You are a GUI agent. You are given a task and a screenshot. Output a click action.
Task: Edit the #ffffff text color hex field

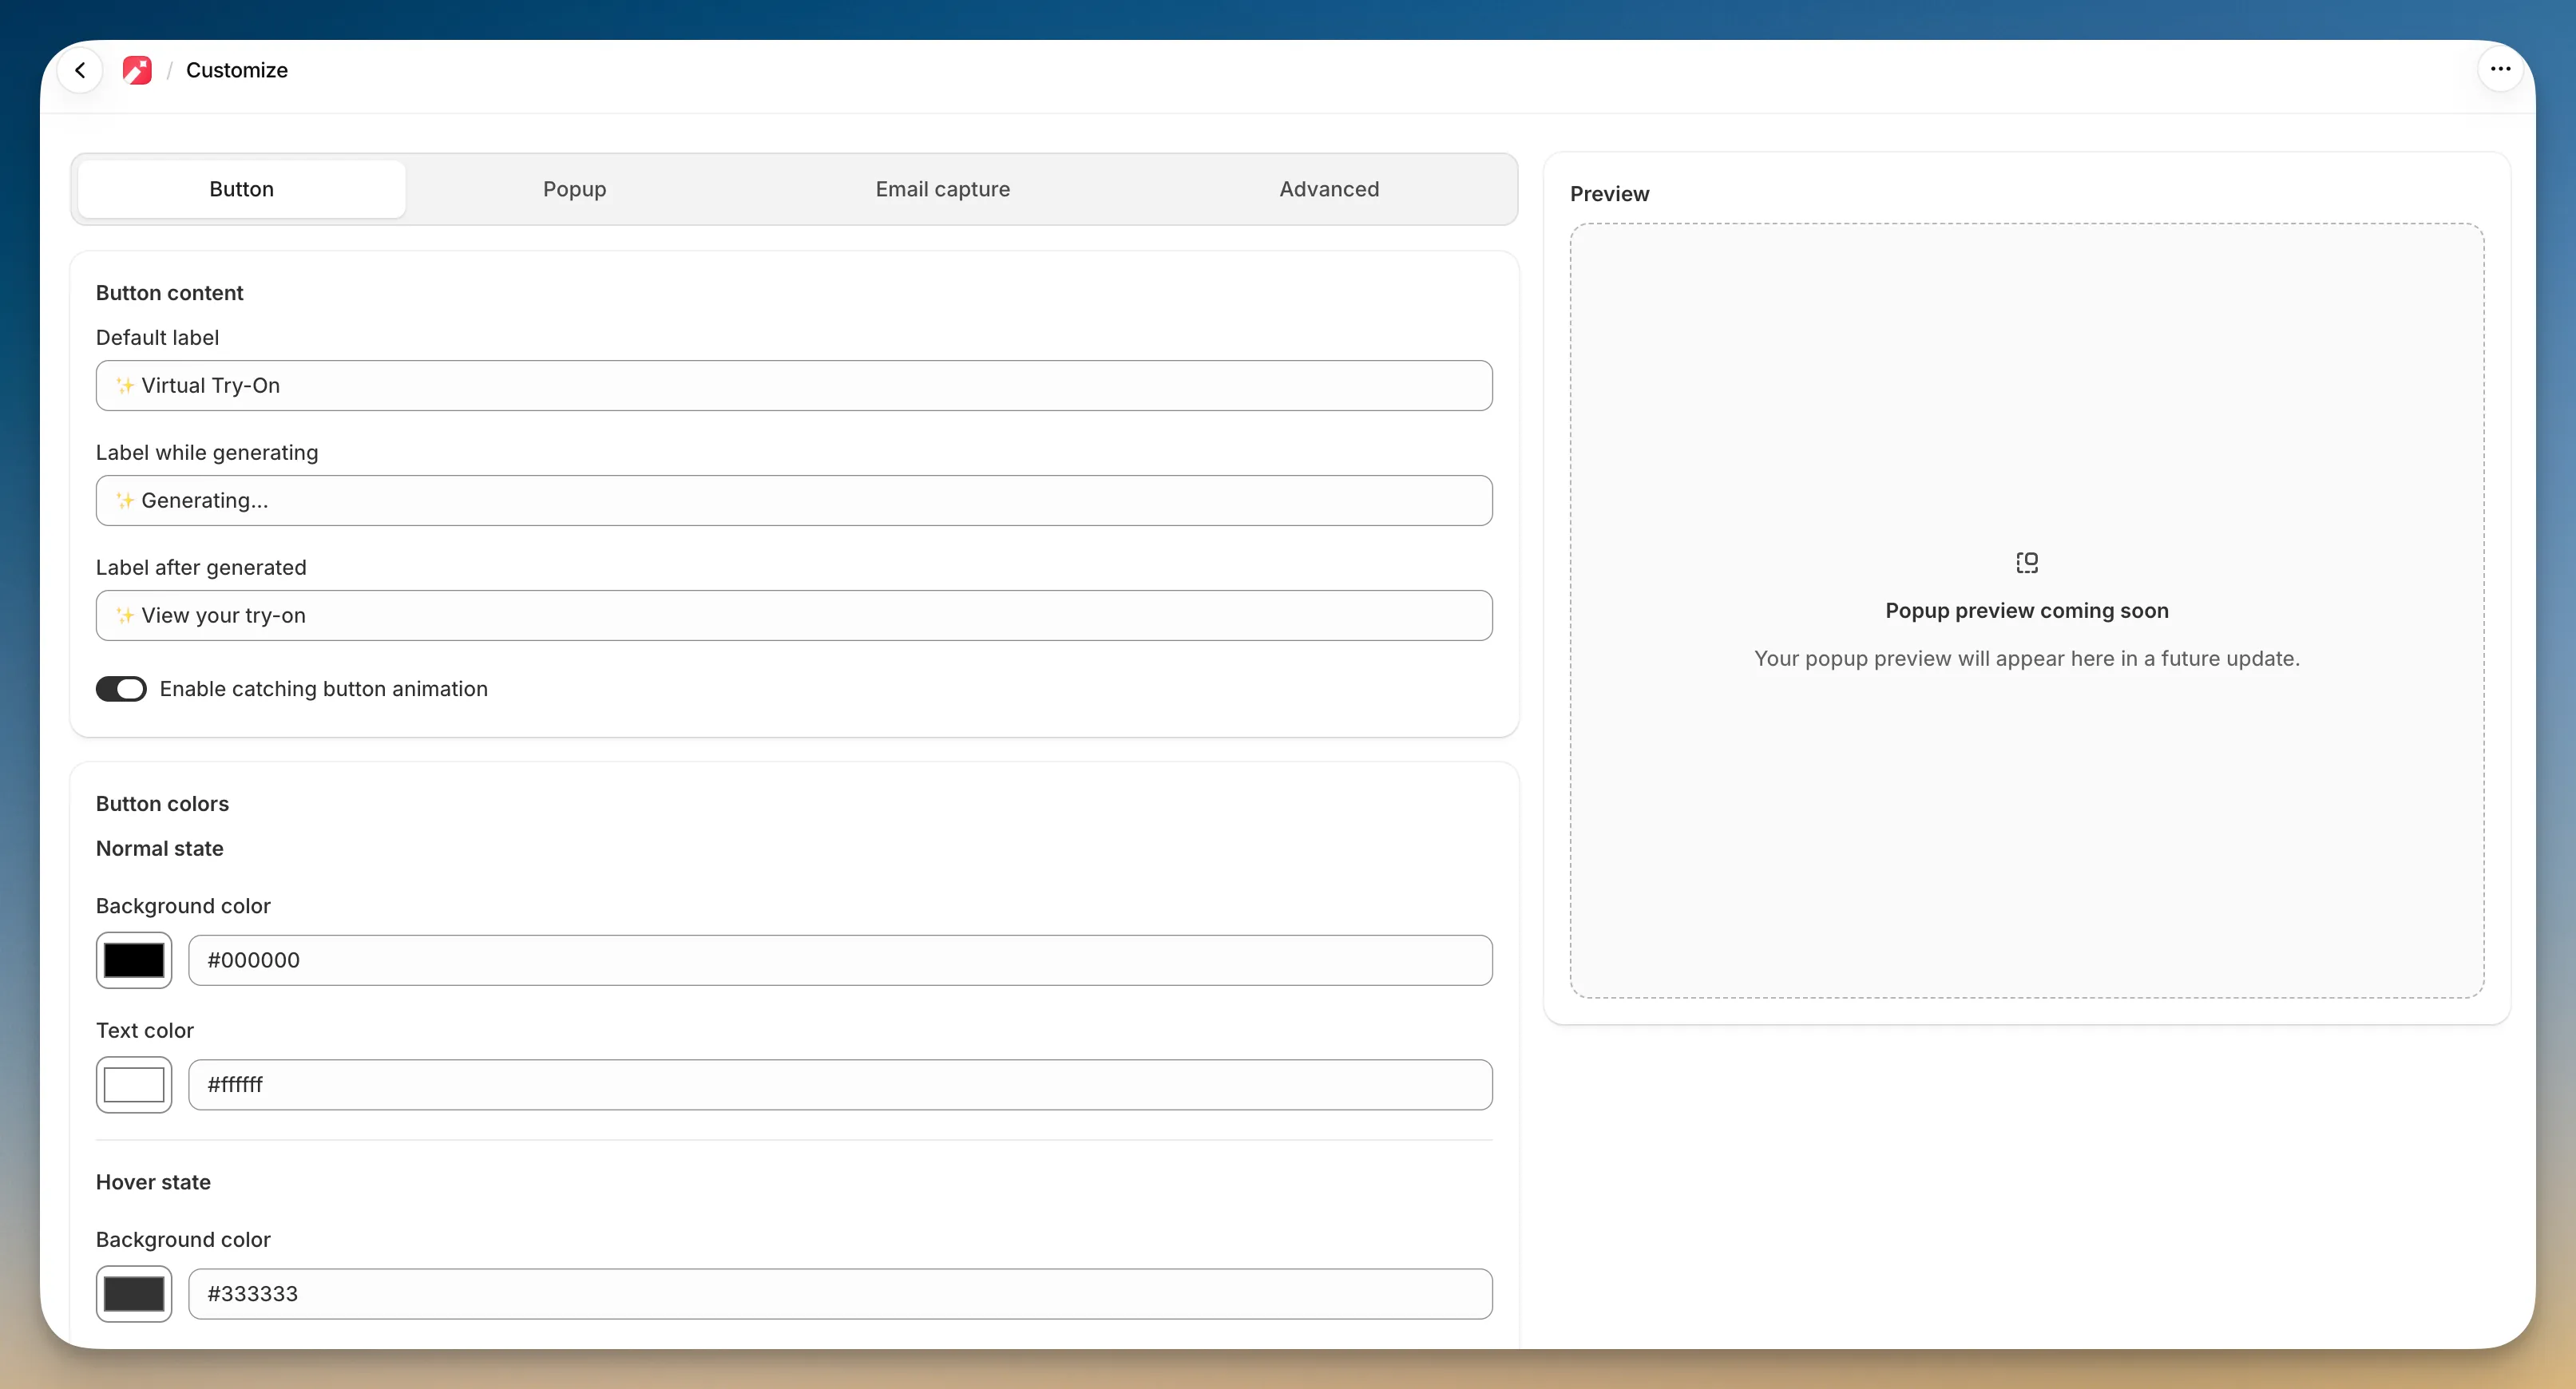(x=840, y=1085)
